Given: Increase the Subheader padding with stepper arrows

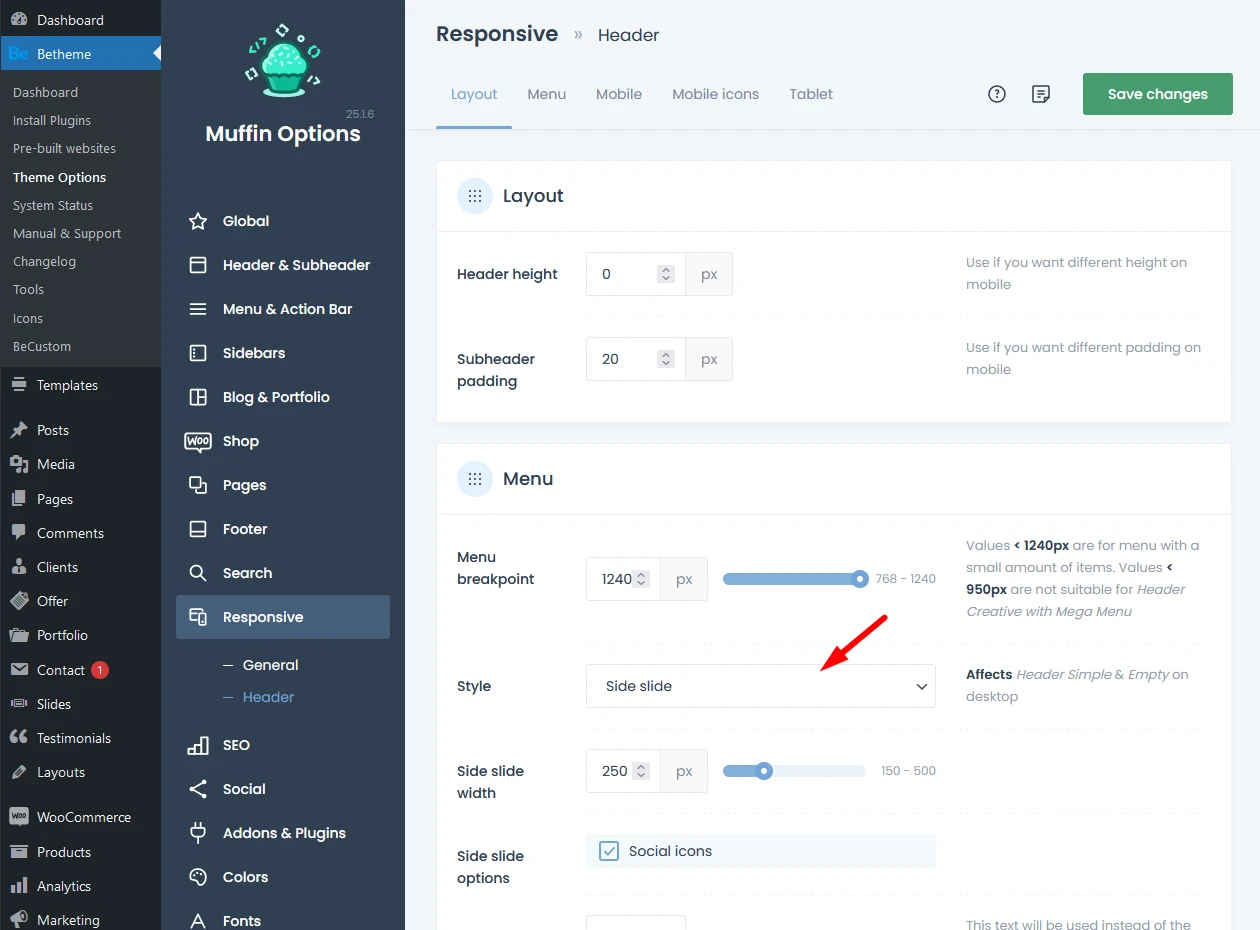Looking at the screenshot, I should coord(666,354).
